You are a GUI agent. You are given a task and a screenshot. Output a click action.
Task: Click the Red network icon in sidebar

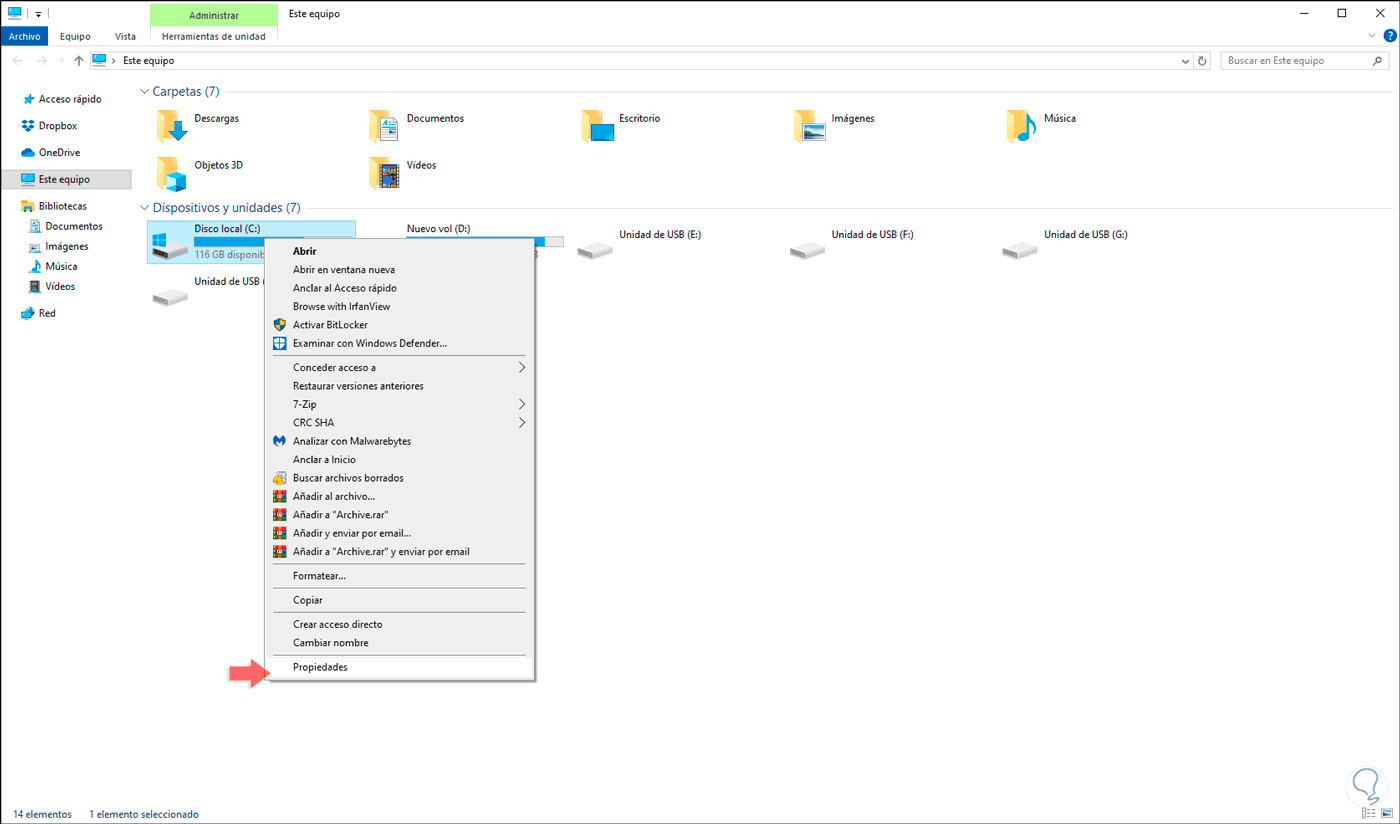(x=28, y=313)
